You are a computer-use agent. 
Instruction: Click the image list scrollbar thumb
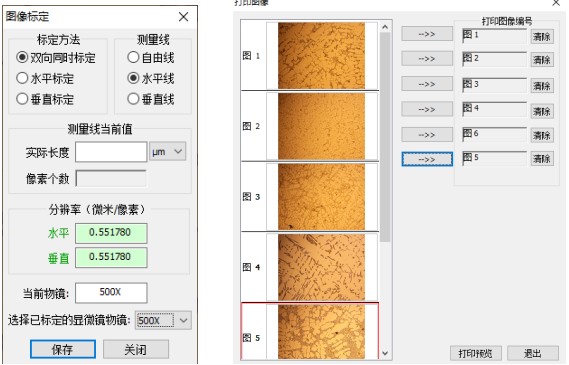click(385, 137)
